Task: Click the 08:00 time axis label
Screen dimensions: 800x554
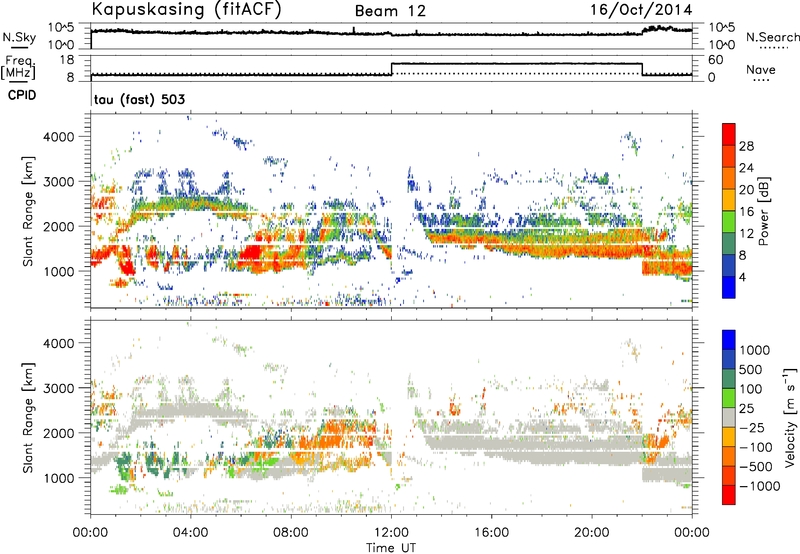Action: 291,533
